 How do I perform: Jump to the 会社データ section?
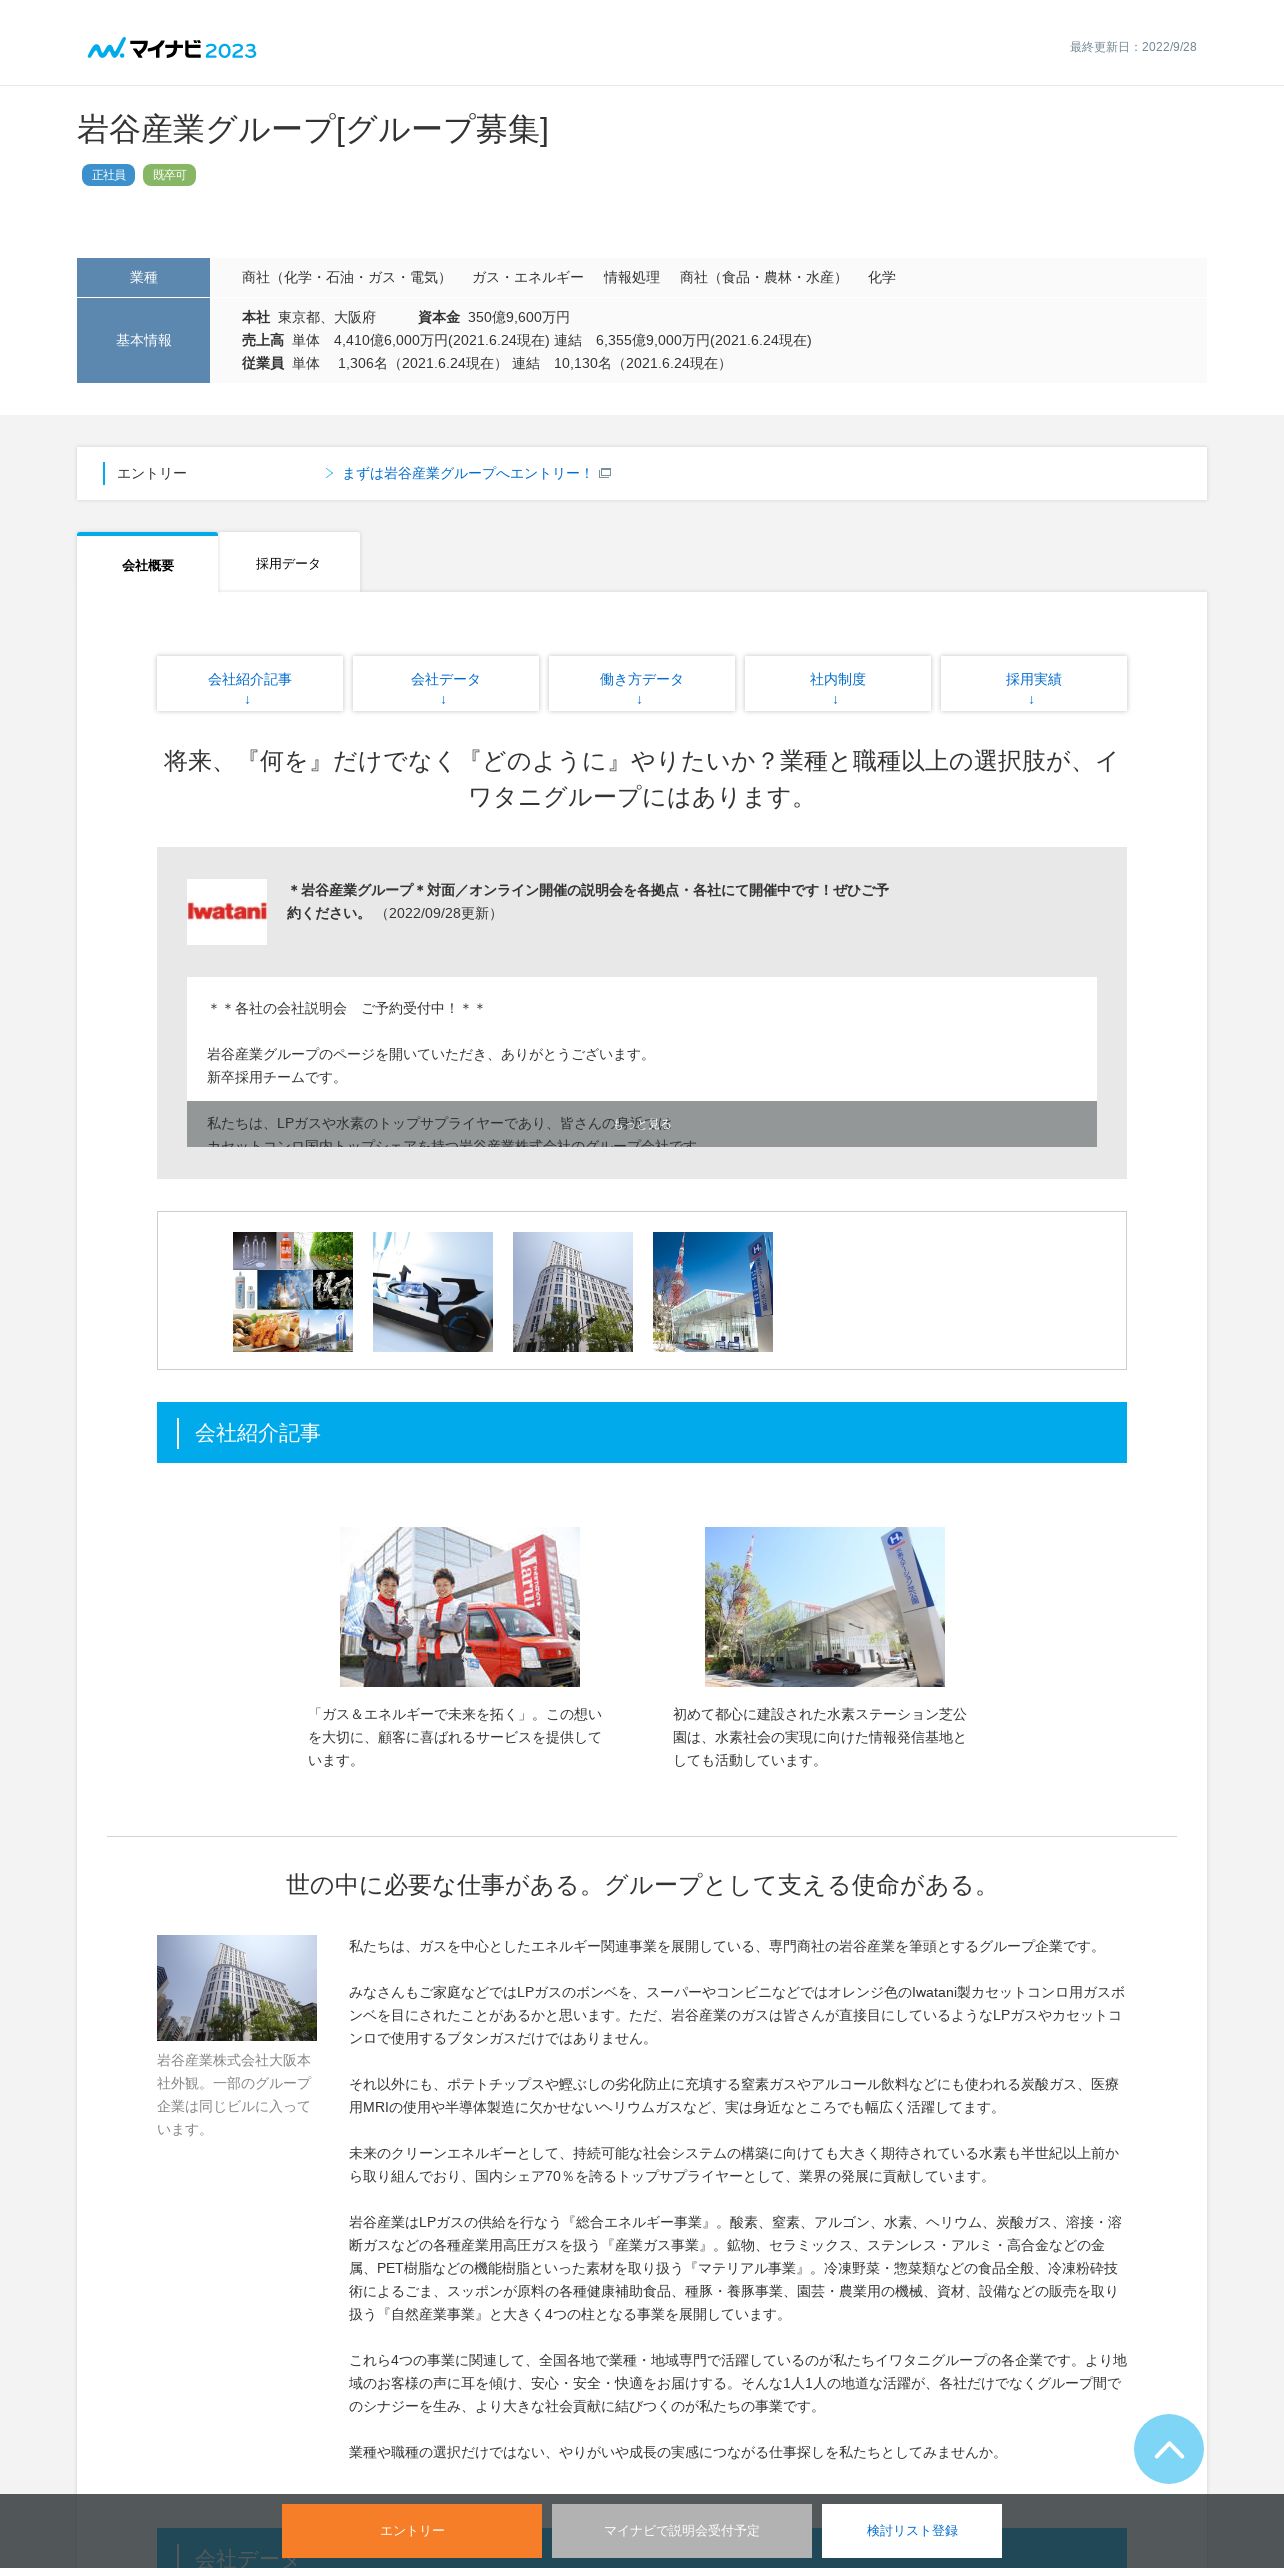tap(446, 684)
